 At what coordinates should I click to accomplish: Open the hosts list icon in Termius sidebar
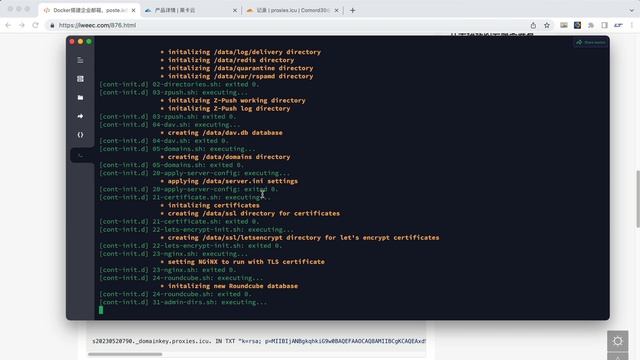tap(80, 60)
